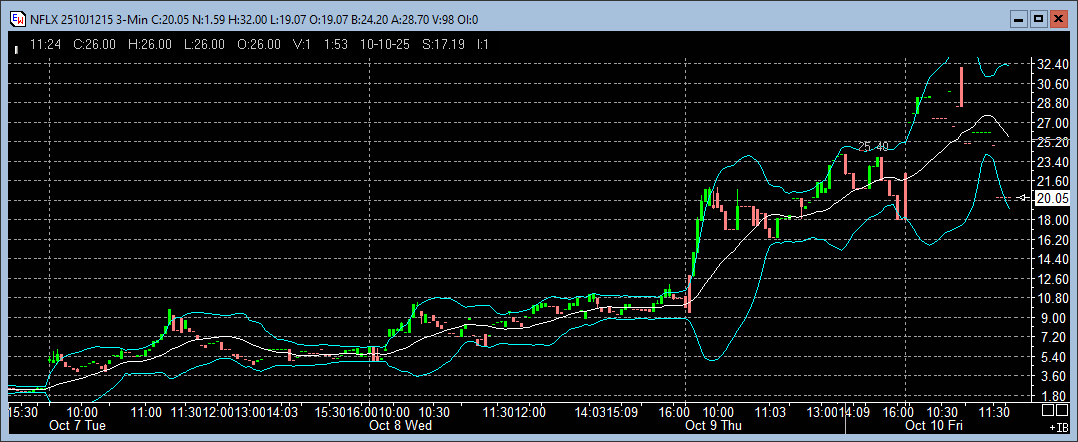The height and width of the screenshot is (442, 1078).
Task: Select the Oct 8 Wed date label
Action: tap(400, 425)
